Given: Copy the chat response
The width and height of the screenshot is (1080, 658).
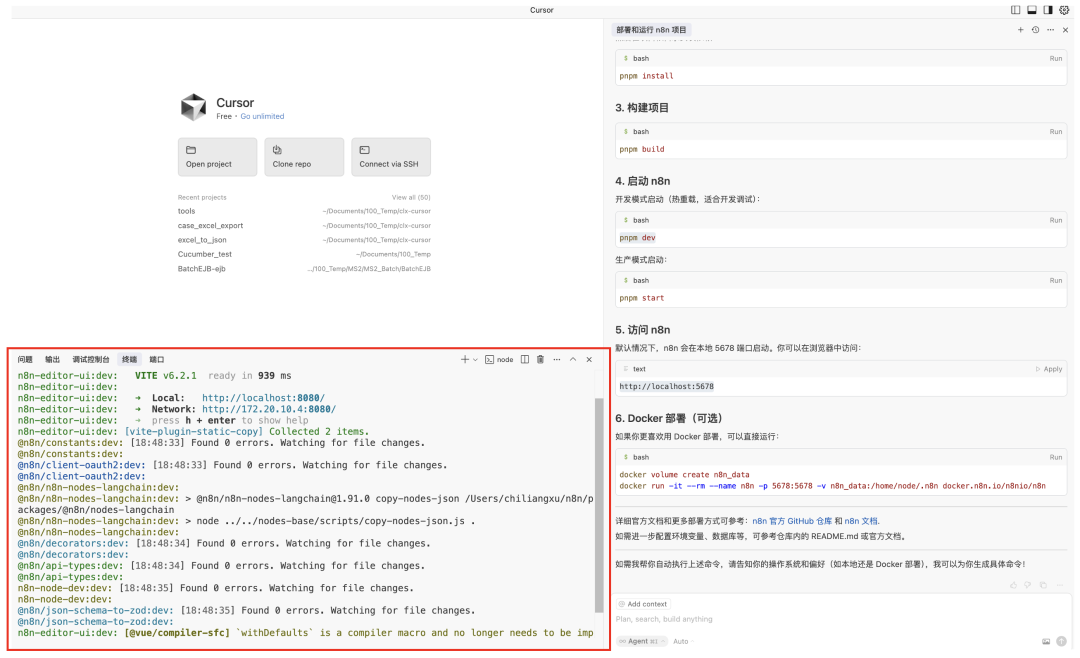Looking at the screenshot, I should [x=1043, y=585].
